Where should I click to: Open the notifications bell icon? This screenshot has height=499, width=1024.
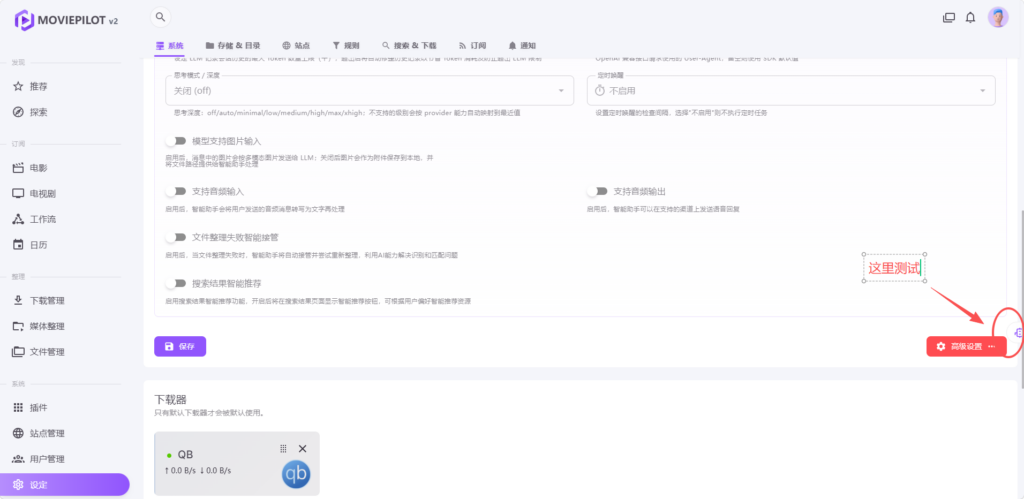coord(970,18)
